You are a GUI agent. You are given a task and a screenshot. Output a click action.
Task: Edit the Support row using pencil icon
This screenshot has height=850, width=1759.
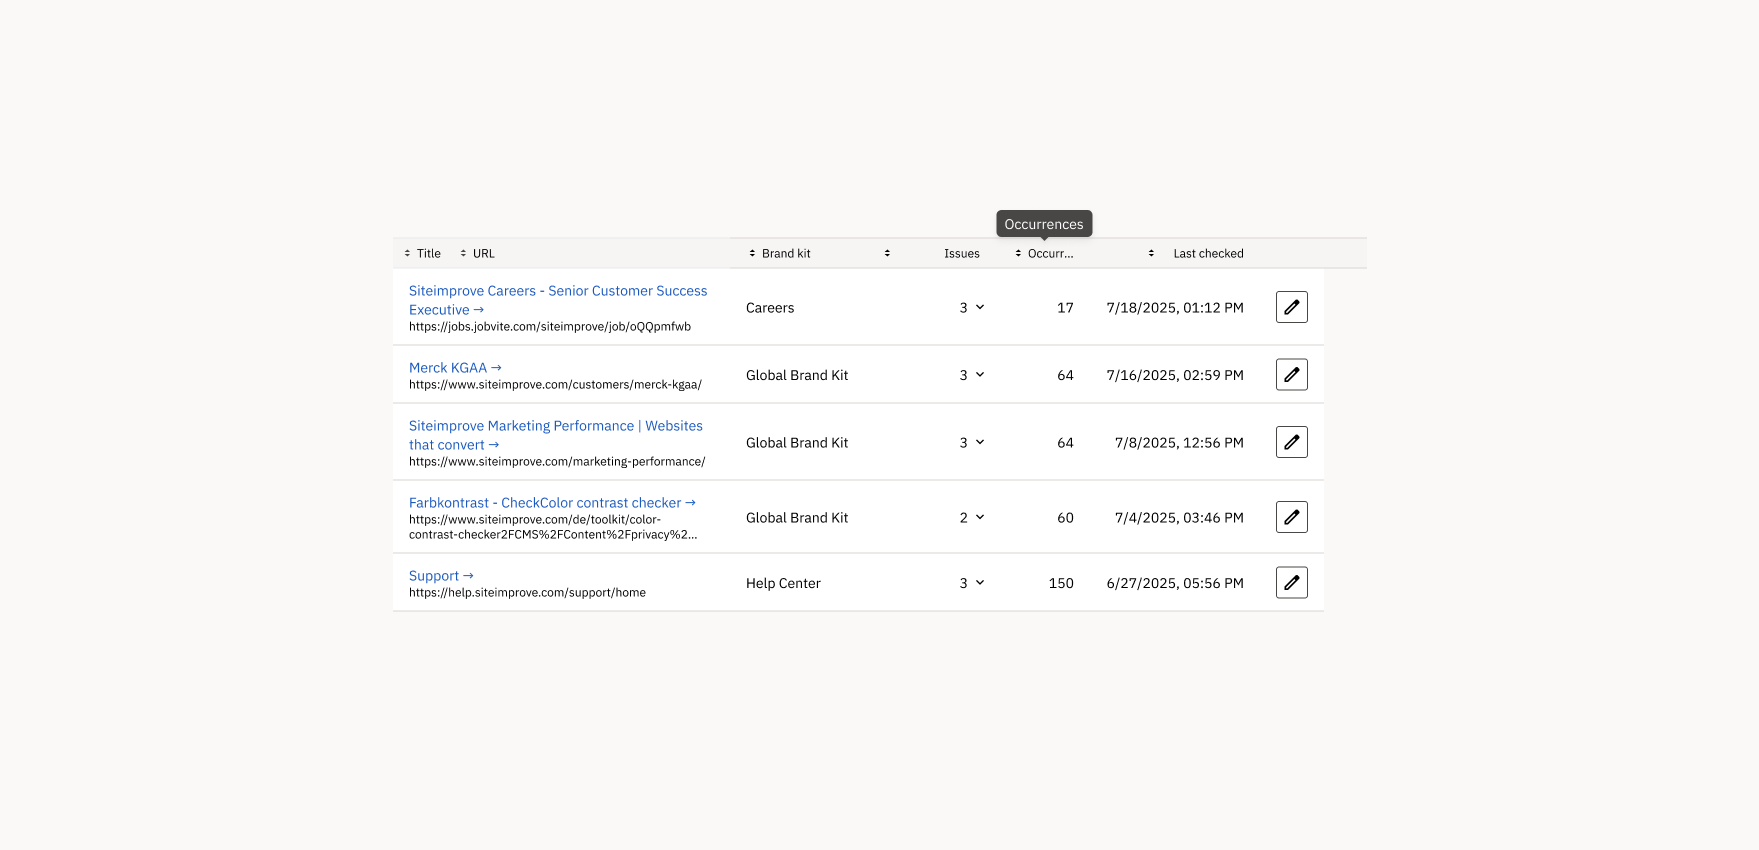(x=1291, y=582)
